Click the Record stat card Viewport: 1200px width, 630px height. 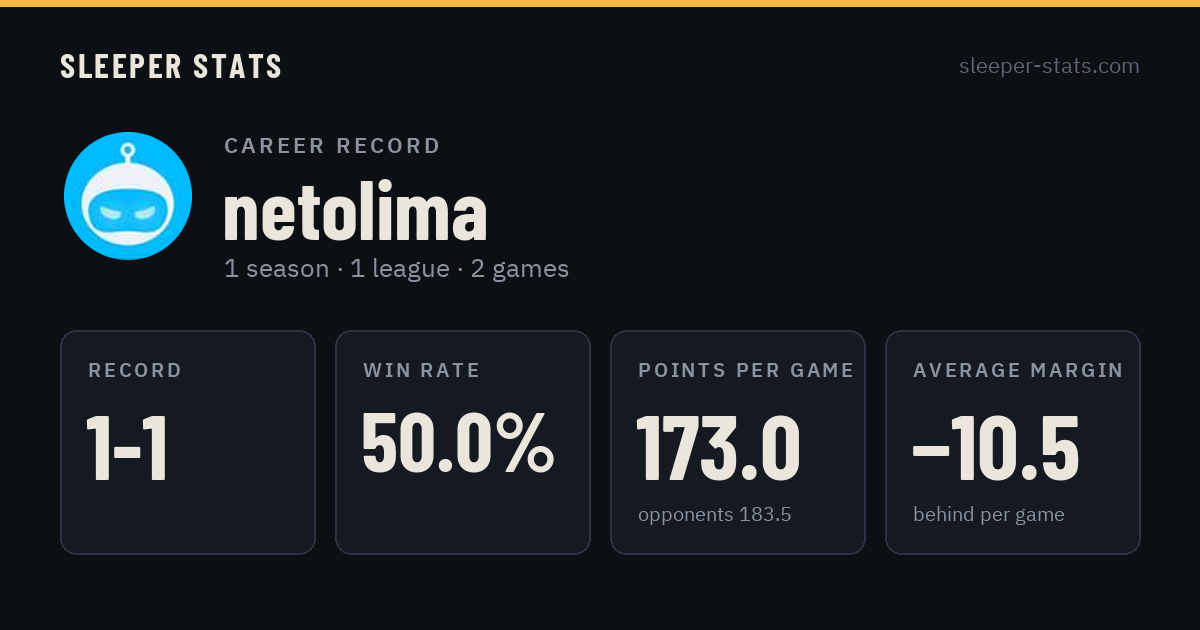[188, 442]
